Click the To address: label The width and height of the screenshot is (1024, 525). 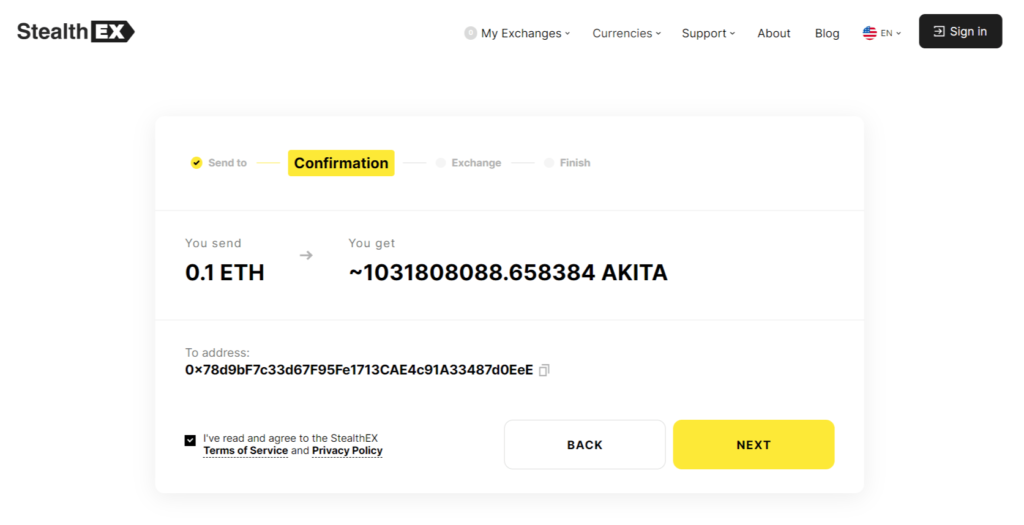[217, 353]
